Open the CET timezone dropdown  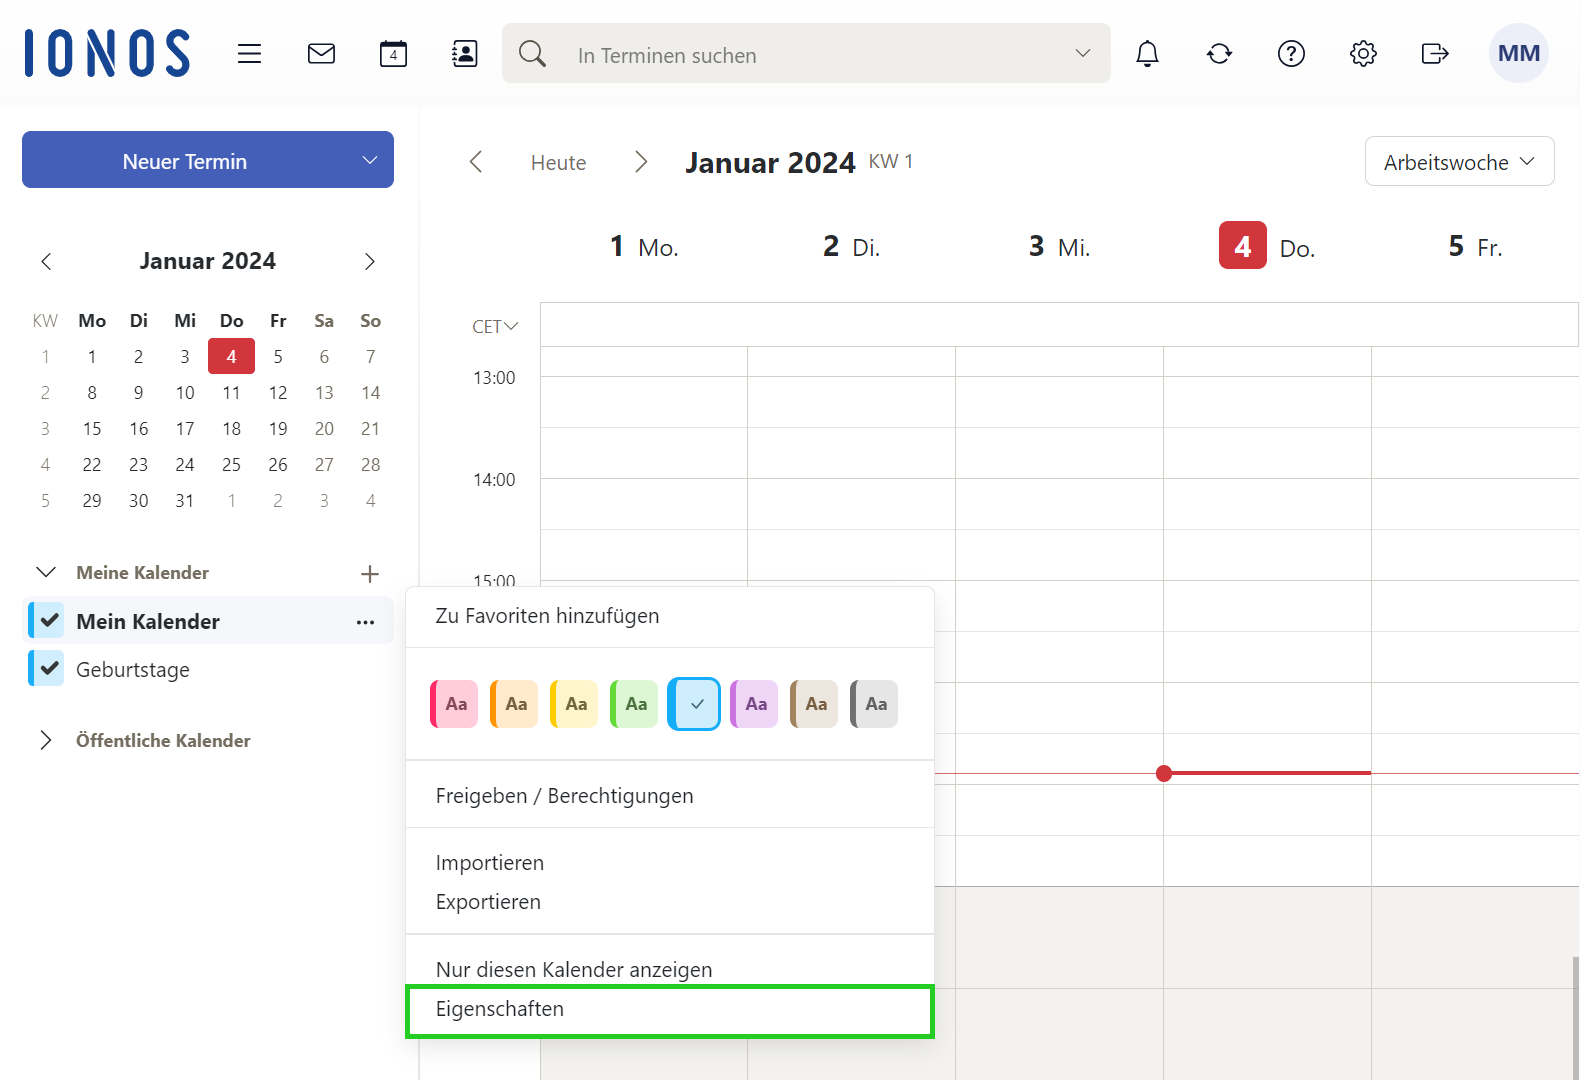coord(495,327)
